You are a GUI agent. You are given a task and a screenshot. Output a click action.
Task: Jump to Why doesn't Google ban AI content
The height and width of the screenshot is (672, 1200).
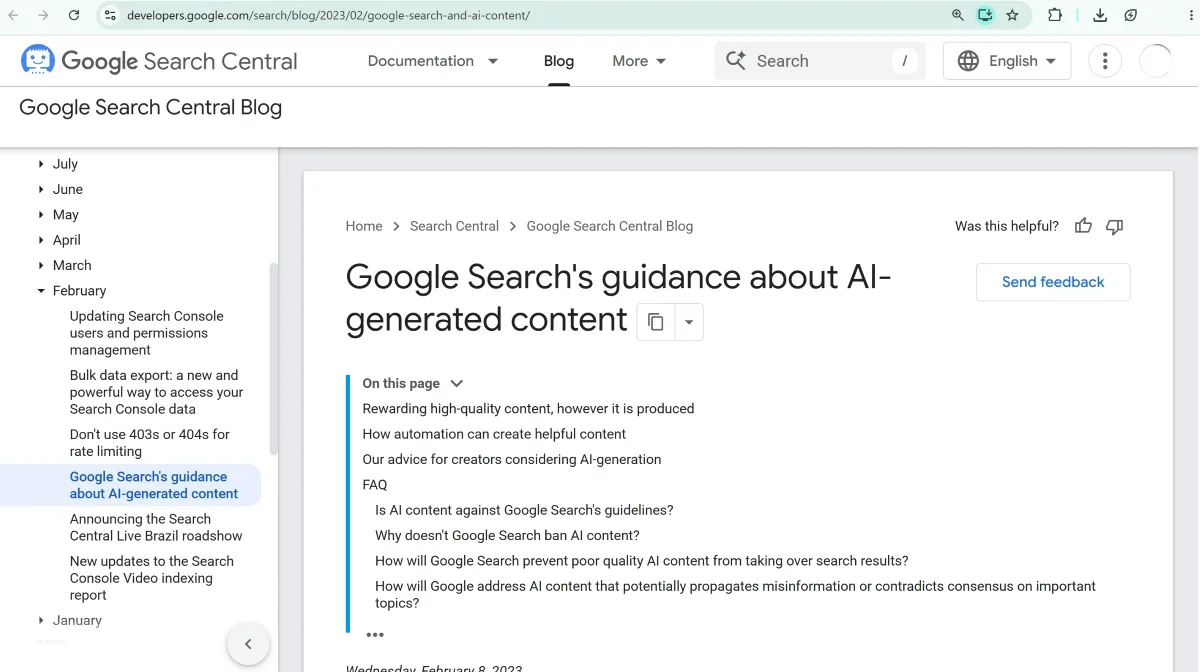coord(507,536)
